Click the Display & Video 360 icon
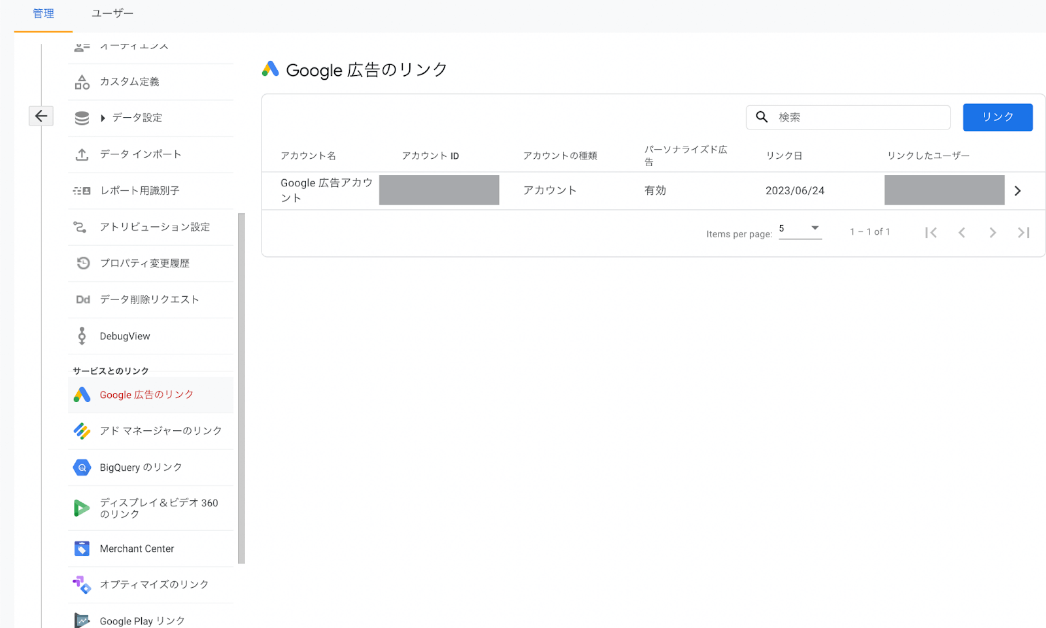This screenshot has height=628, width=1046. tap(81, 509)
